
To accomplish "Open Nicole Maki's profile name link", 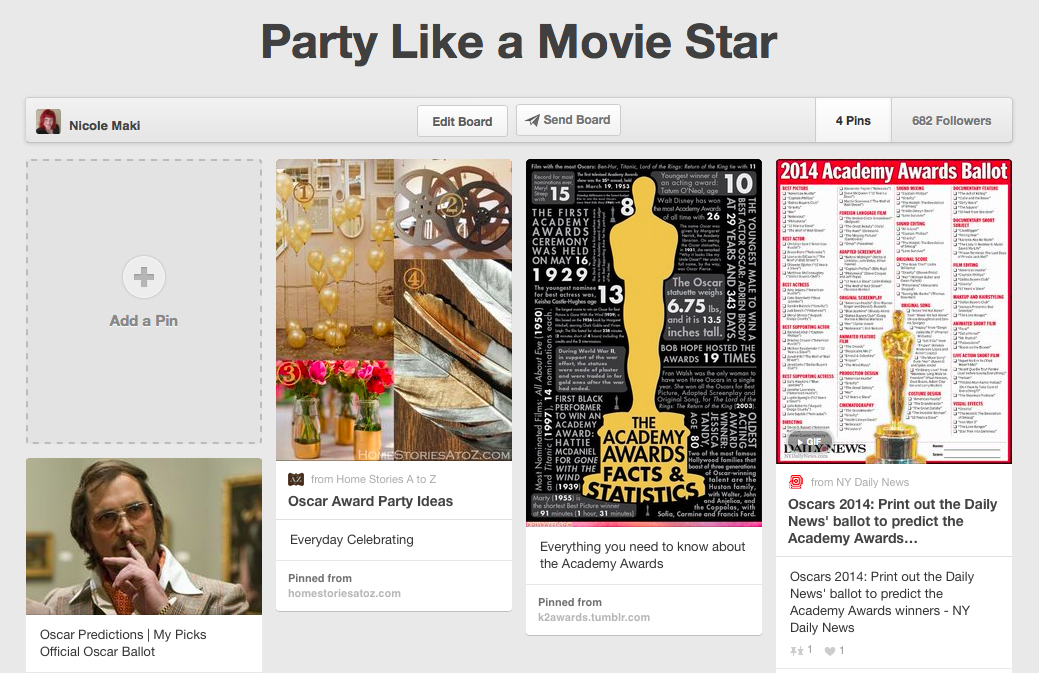I will click(x=105, y=125).
